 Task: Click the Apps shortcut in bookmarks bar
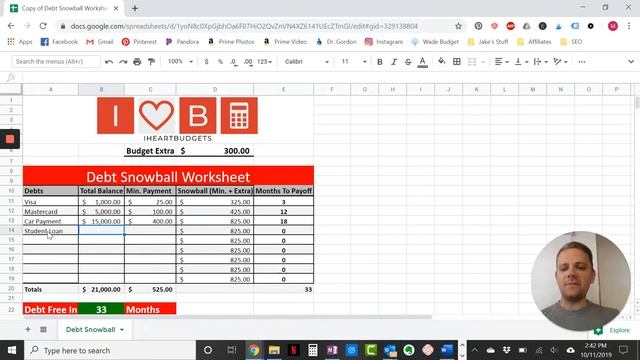[20, 42]
